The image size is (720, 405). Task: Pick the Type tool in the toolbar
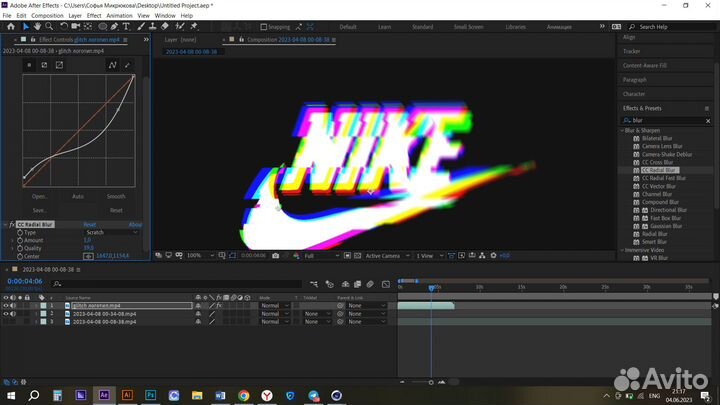[127, 27]
